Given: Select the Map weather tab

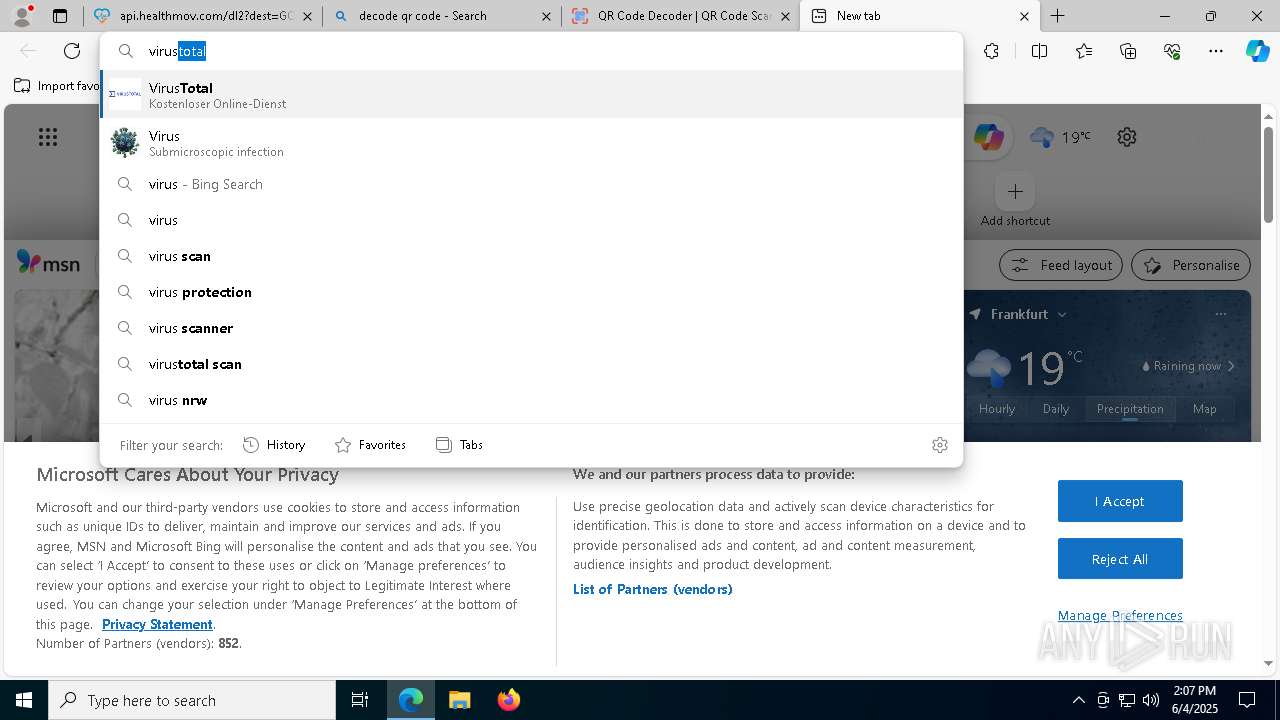Looking at the screenshot, I should (1204, 408).
